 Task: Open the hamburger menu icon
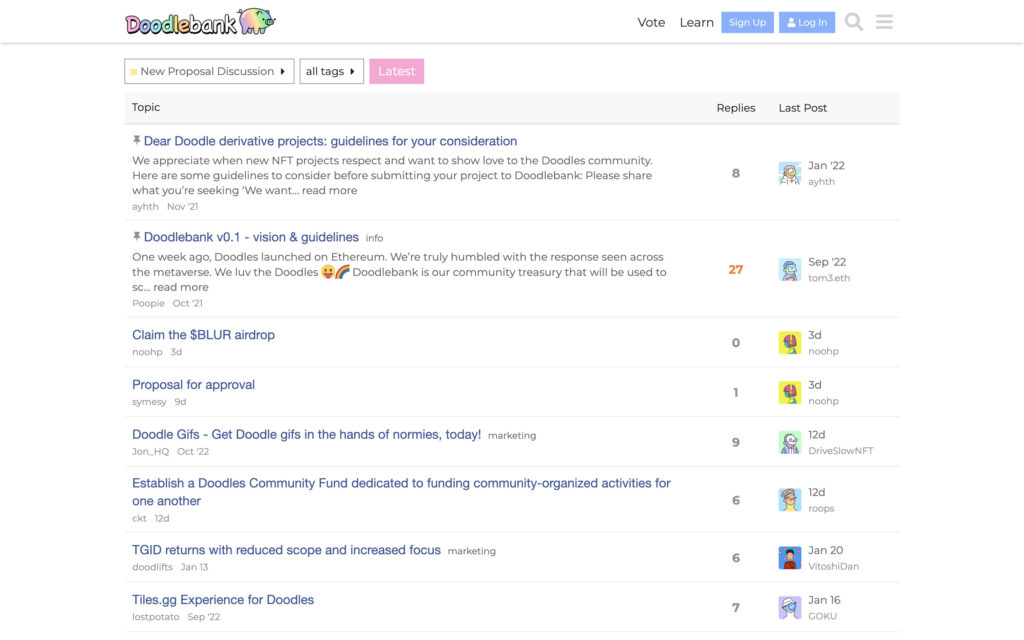pos(884,22)
